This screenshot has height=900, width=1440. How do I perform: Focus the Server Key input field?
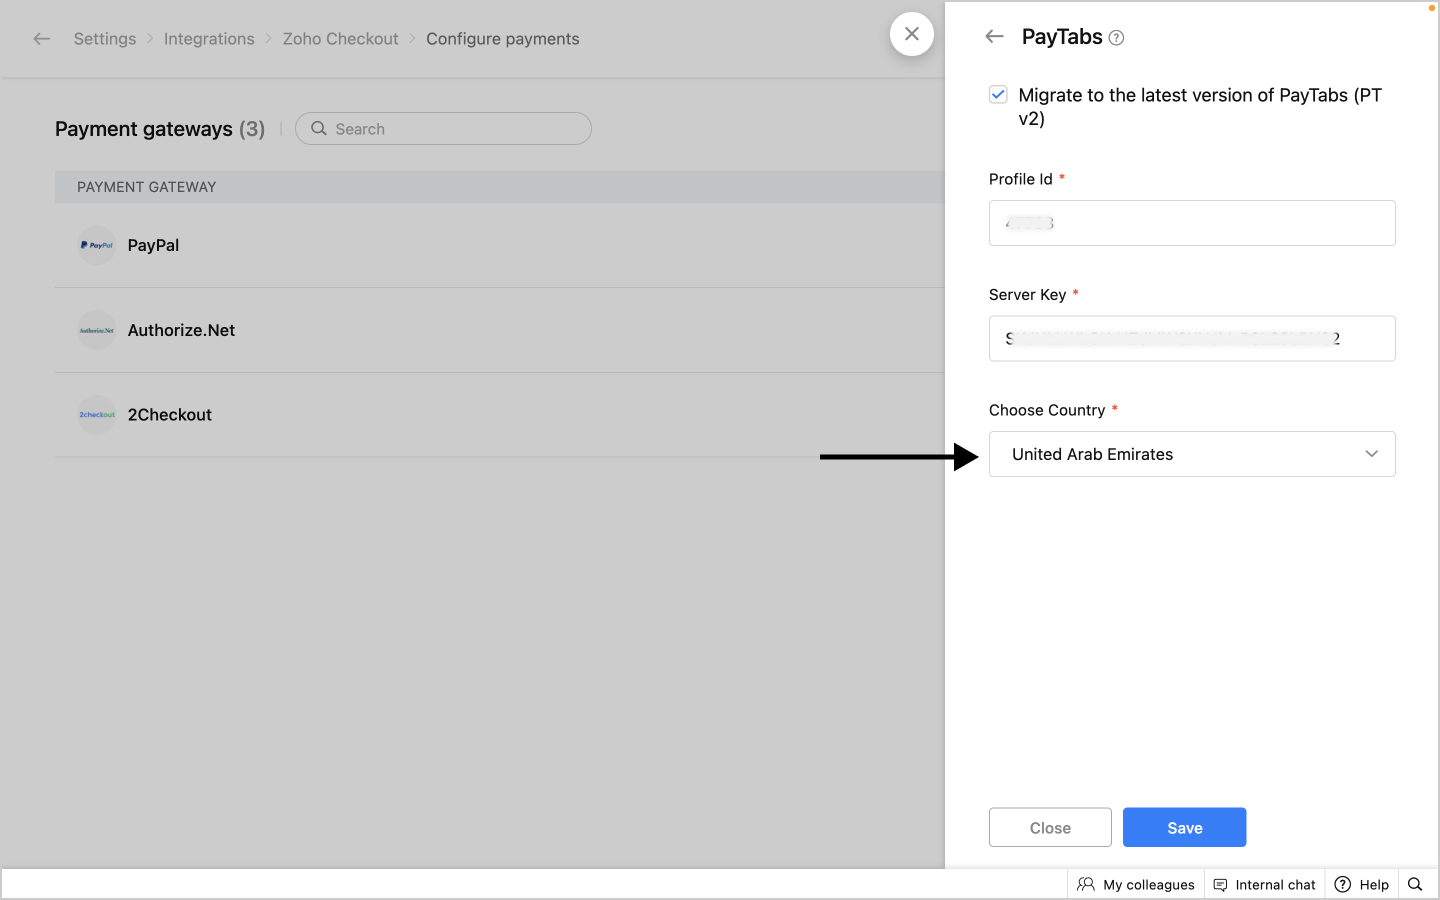point(1191,339)
